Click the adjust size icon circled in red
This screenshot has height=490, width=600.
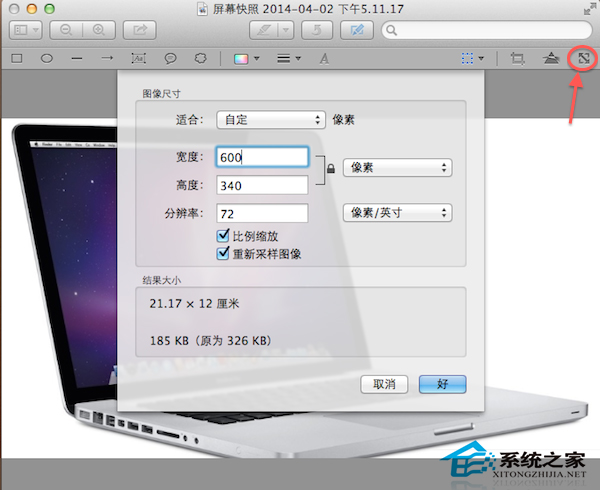580,59
